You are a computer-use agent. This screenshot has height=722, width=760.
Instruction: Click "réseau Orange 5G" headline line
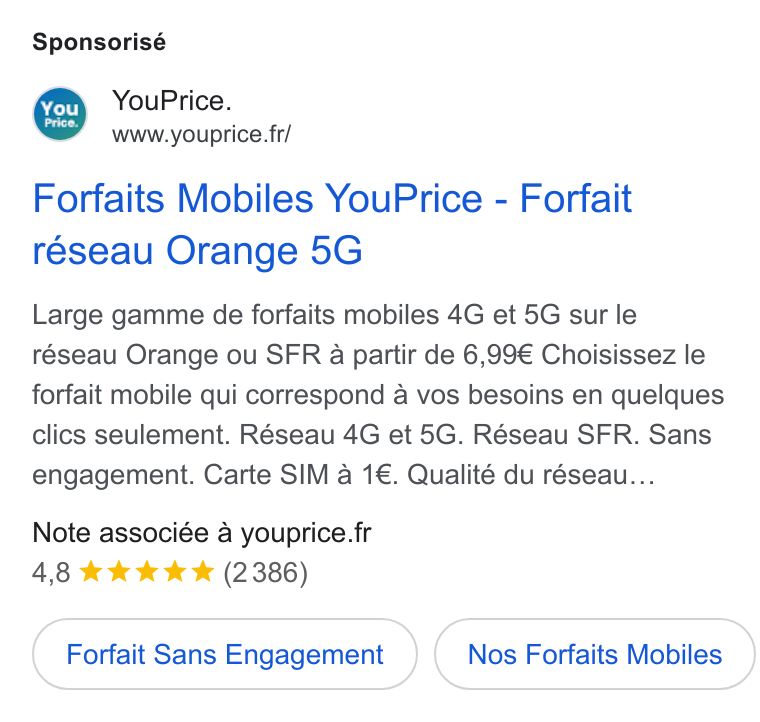tap(197, 251)
